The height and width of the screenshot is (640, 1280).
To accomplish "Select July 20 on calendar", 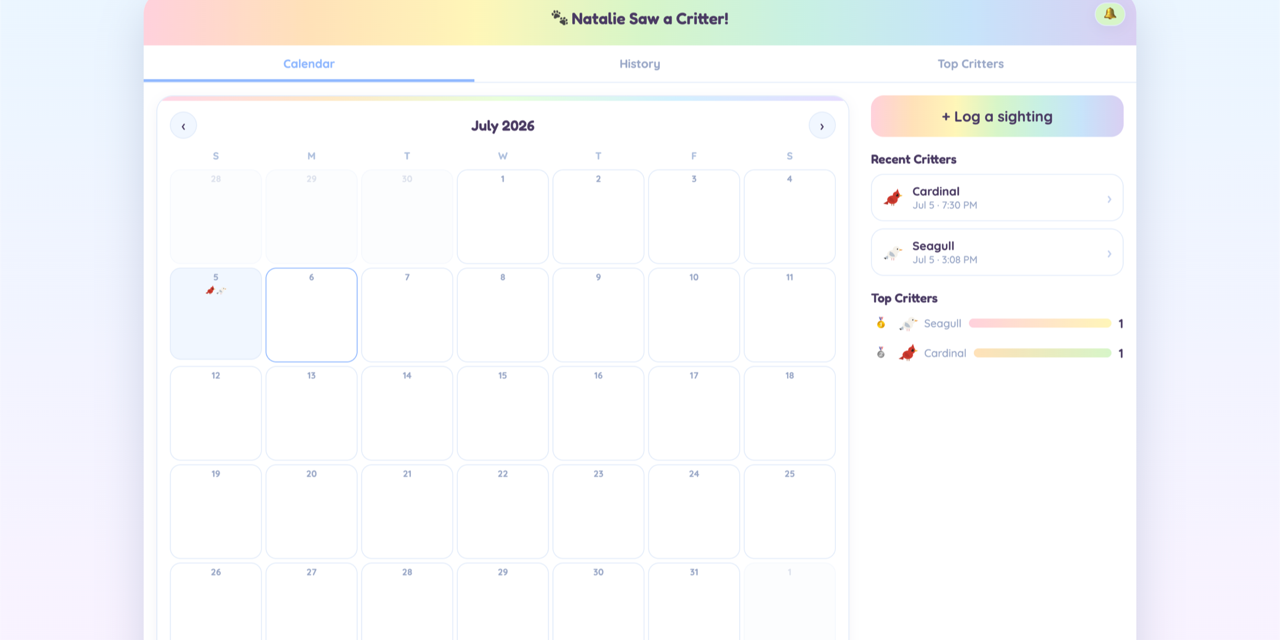I will (x=311, y=511).
